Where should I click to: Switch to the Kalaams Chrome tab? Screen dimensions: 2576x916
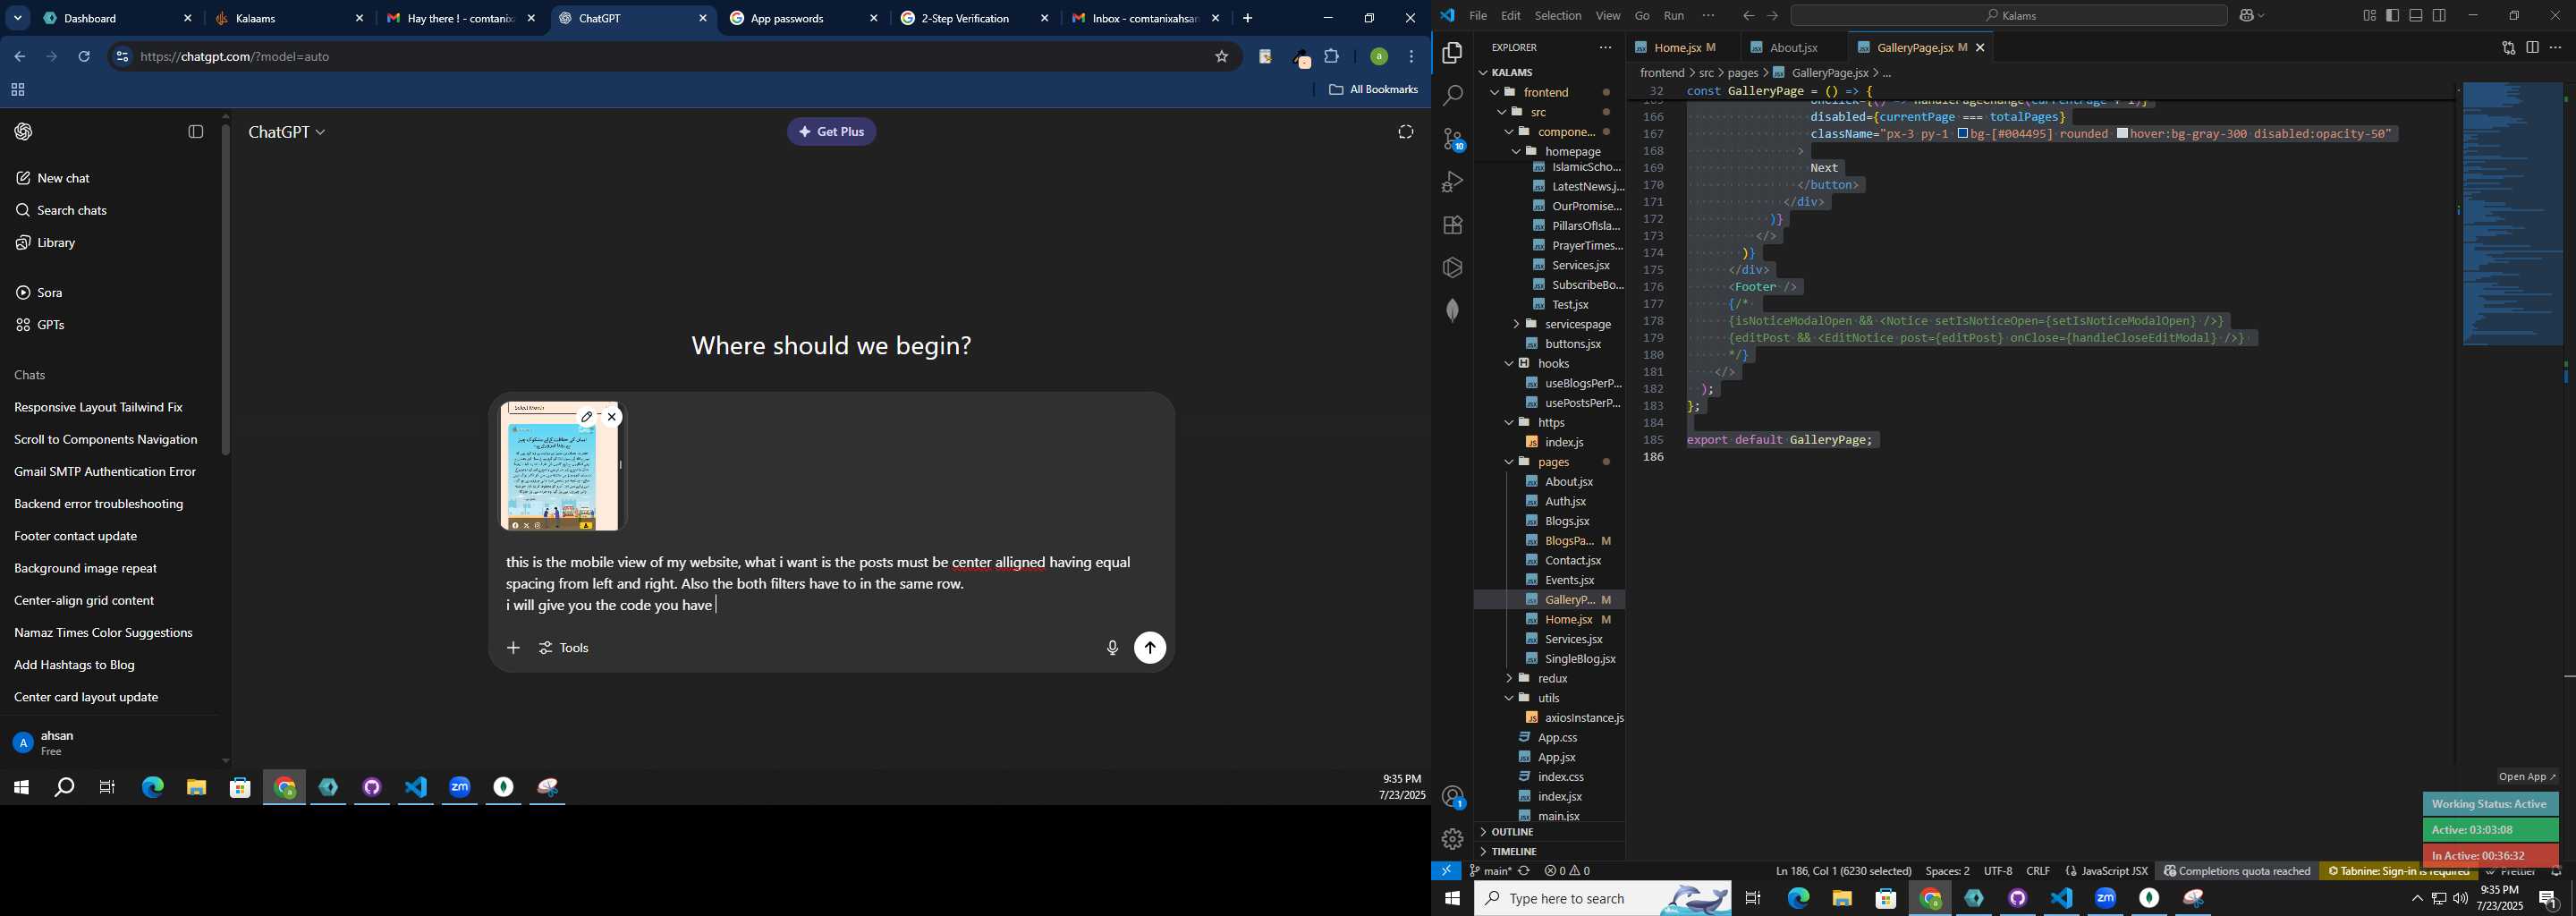tap(289, 18)
